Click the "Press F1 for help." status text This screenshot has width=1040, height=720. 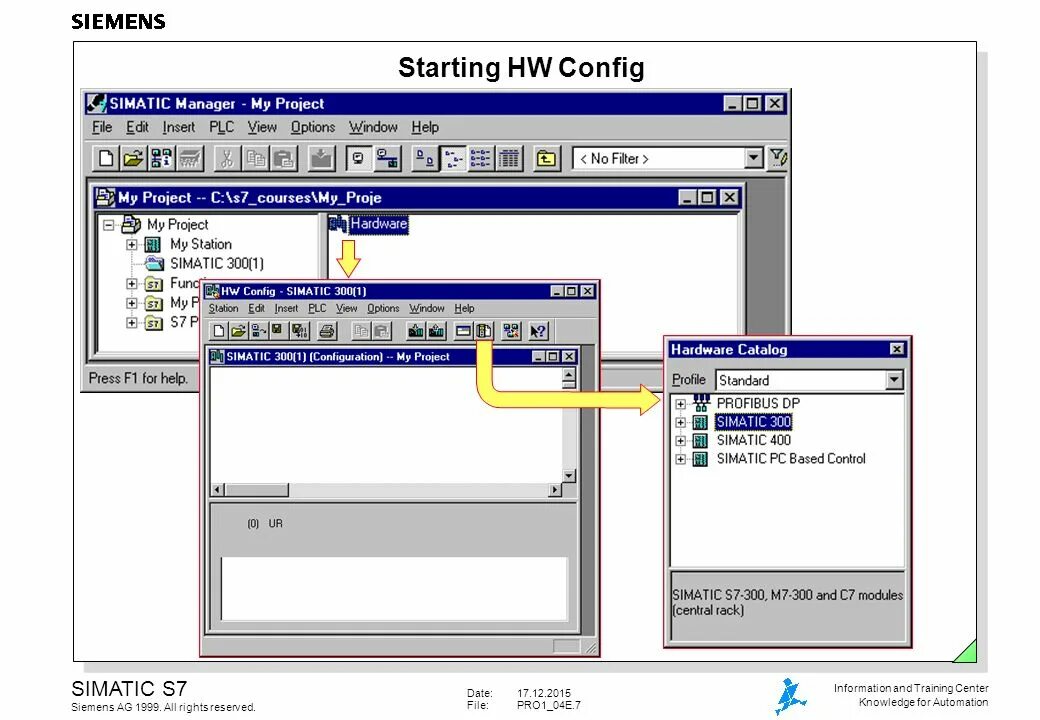138,379
